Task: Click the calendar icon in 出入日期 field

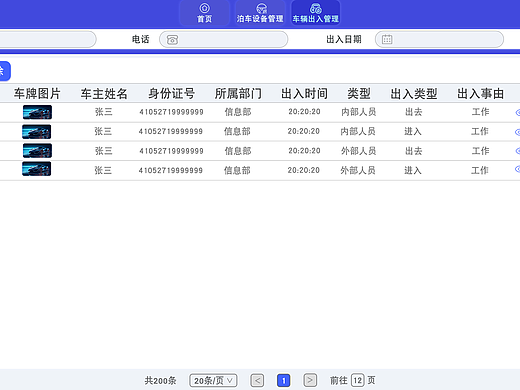Action: [x=387, y=39]
